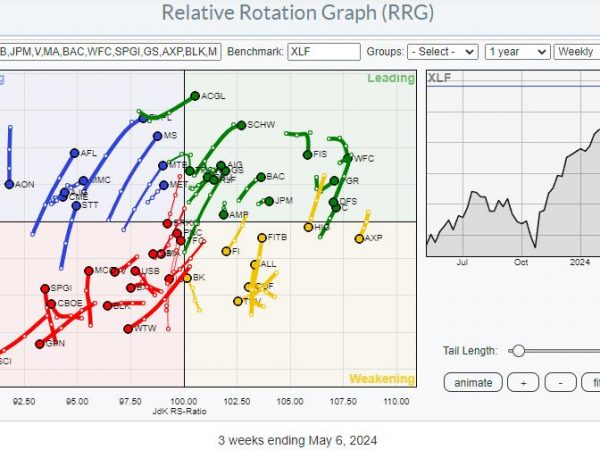Screen dimensions: 600x450
Task: Select the BK data point
Action: pyautogui.click(x=187, y=278)
